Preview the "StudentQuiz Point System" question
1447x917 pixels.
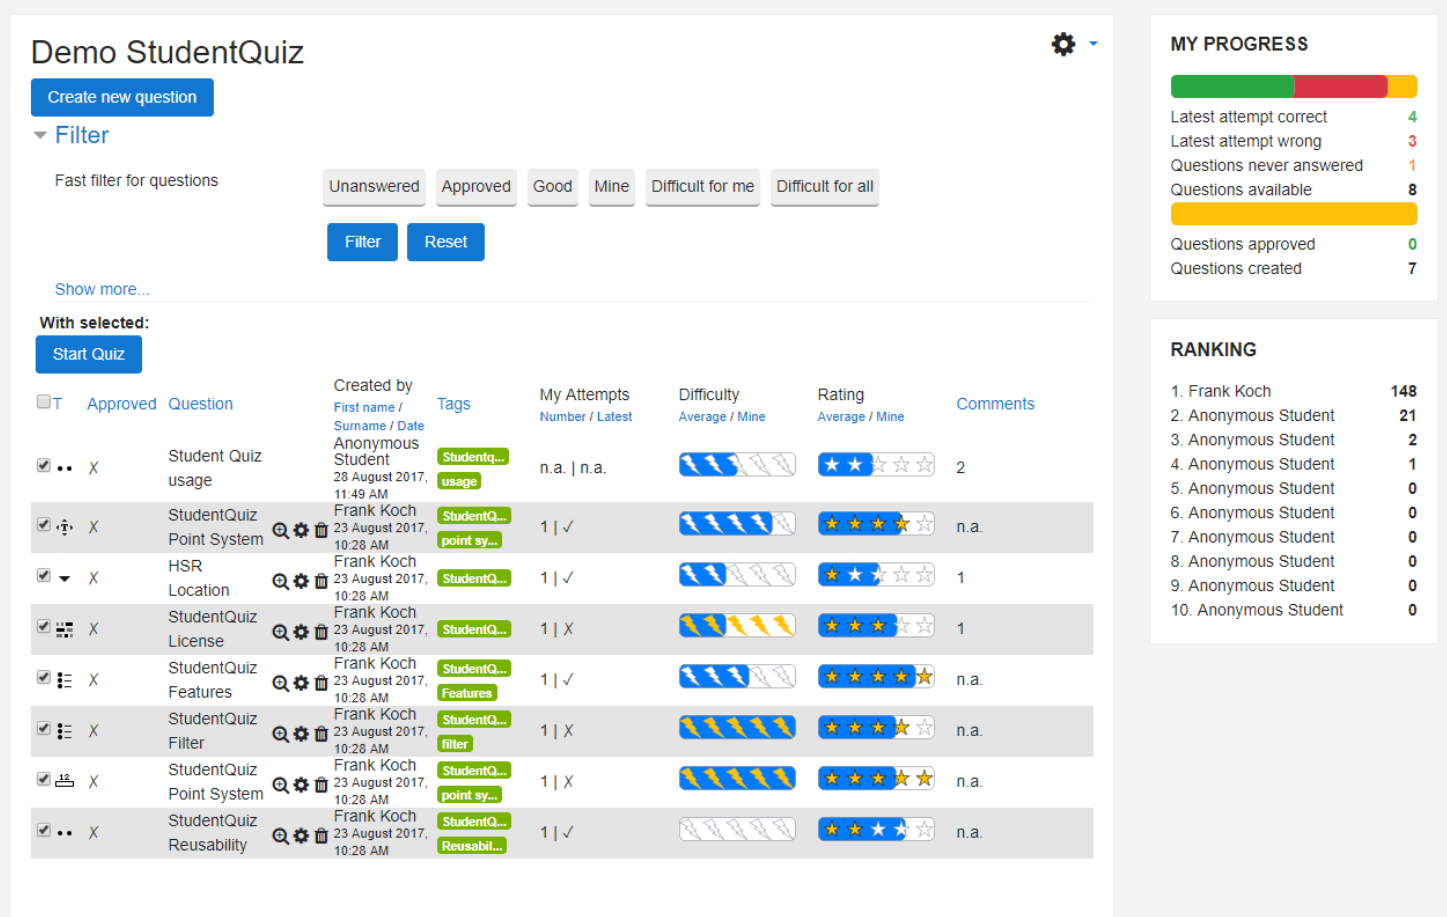[x=281, y=530]
